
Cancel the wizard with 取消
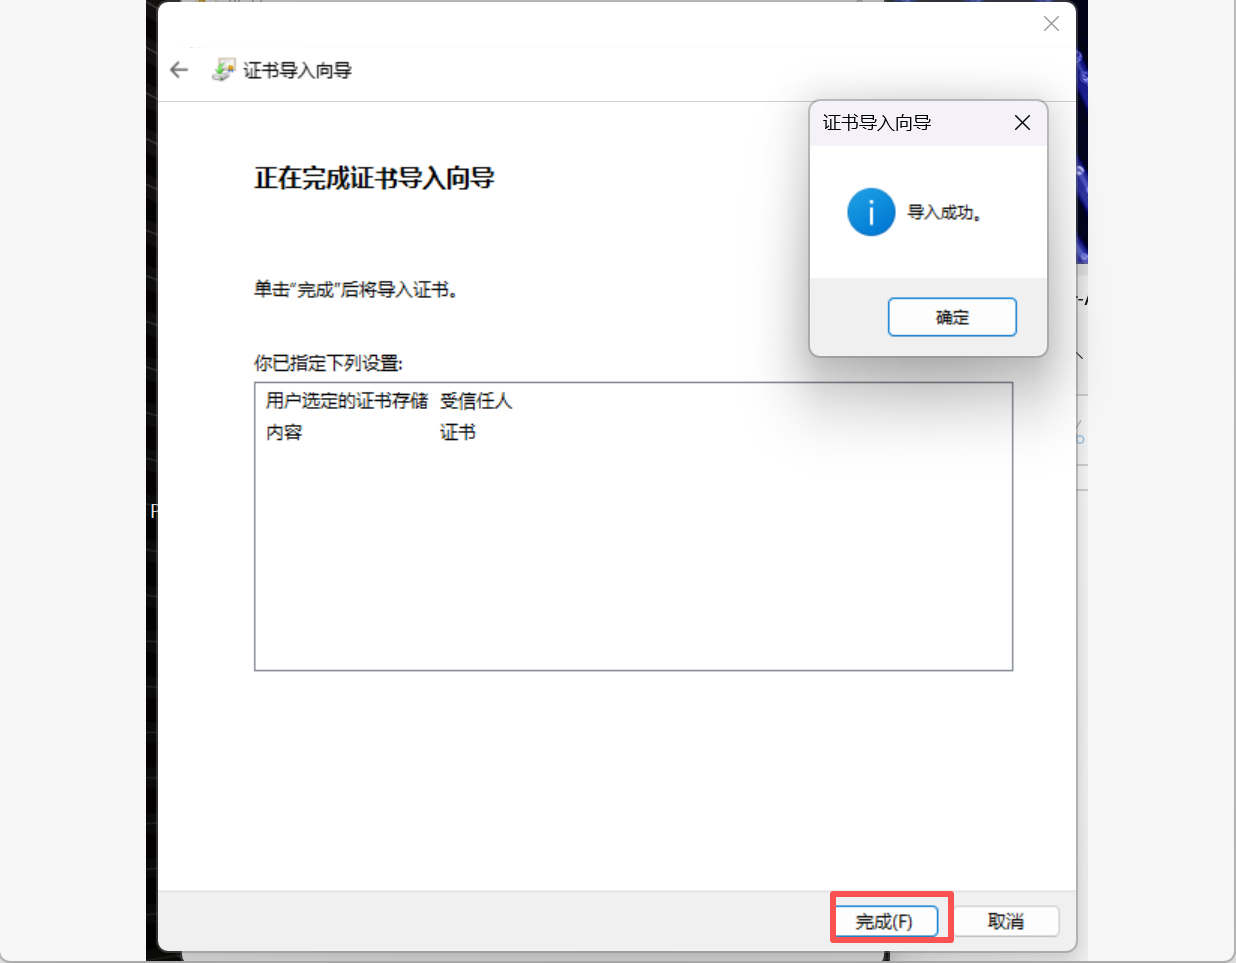click(1006, 921)
